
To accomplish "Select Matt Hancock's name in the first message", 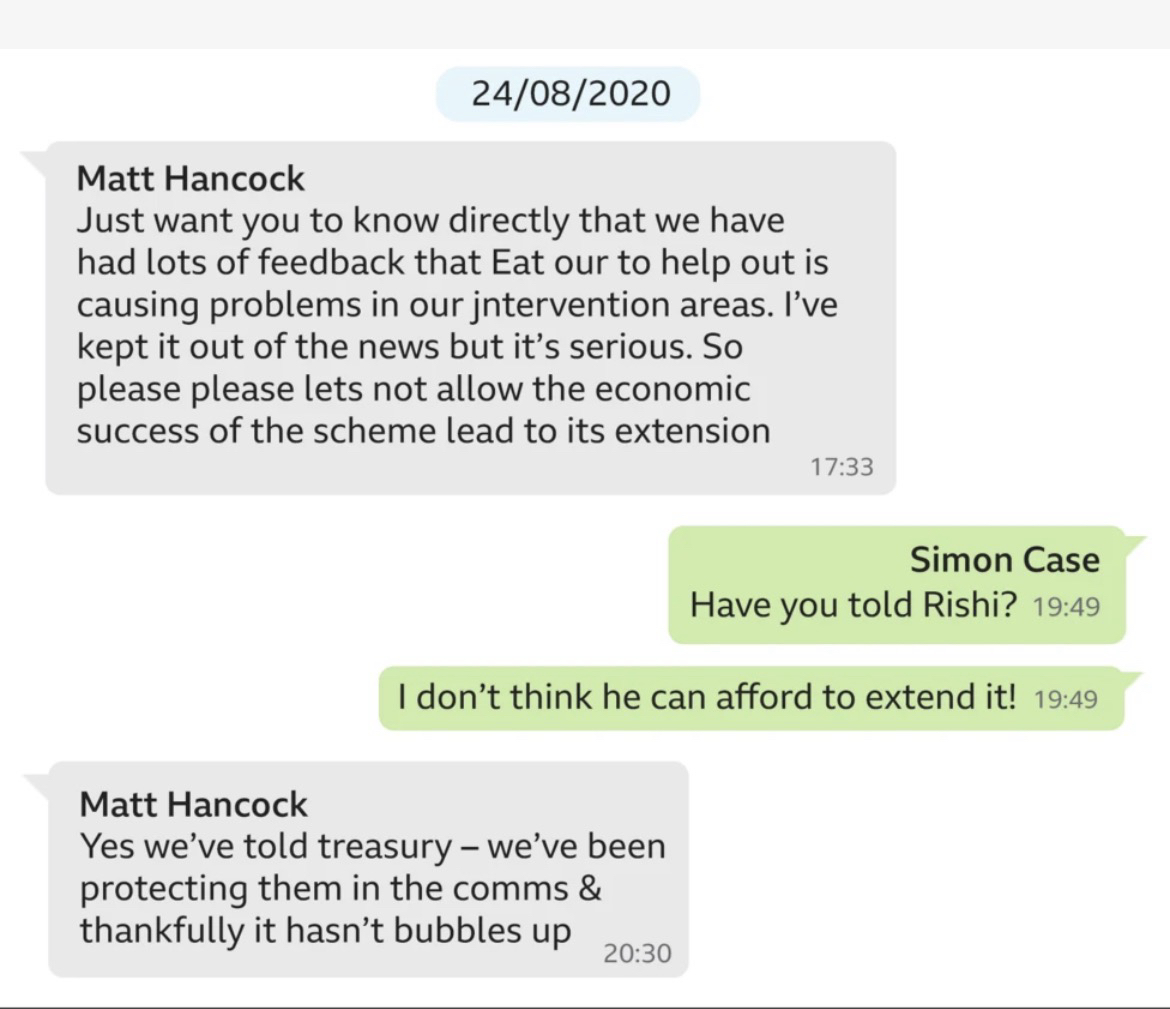I will 191,179.
